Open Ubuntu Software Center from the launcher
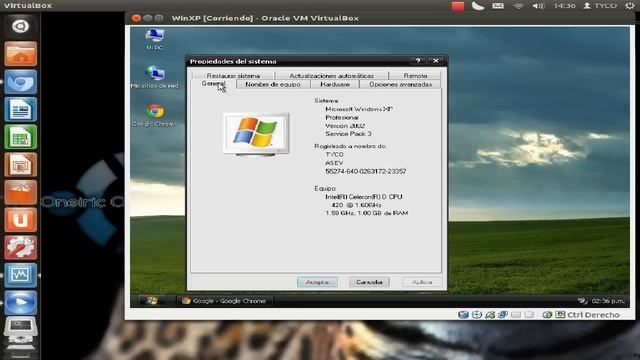The width and height of the screenshot is (640, 360). (x=20, y=192)
